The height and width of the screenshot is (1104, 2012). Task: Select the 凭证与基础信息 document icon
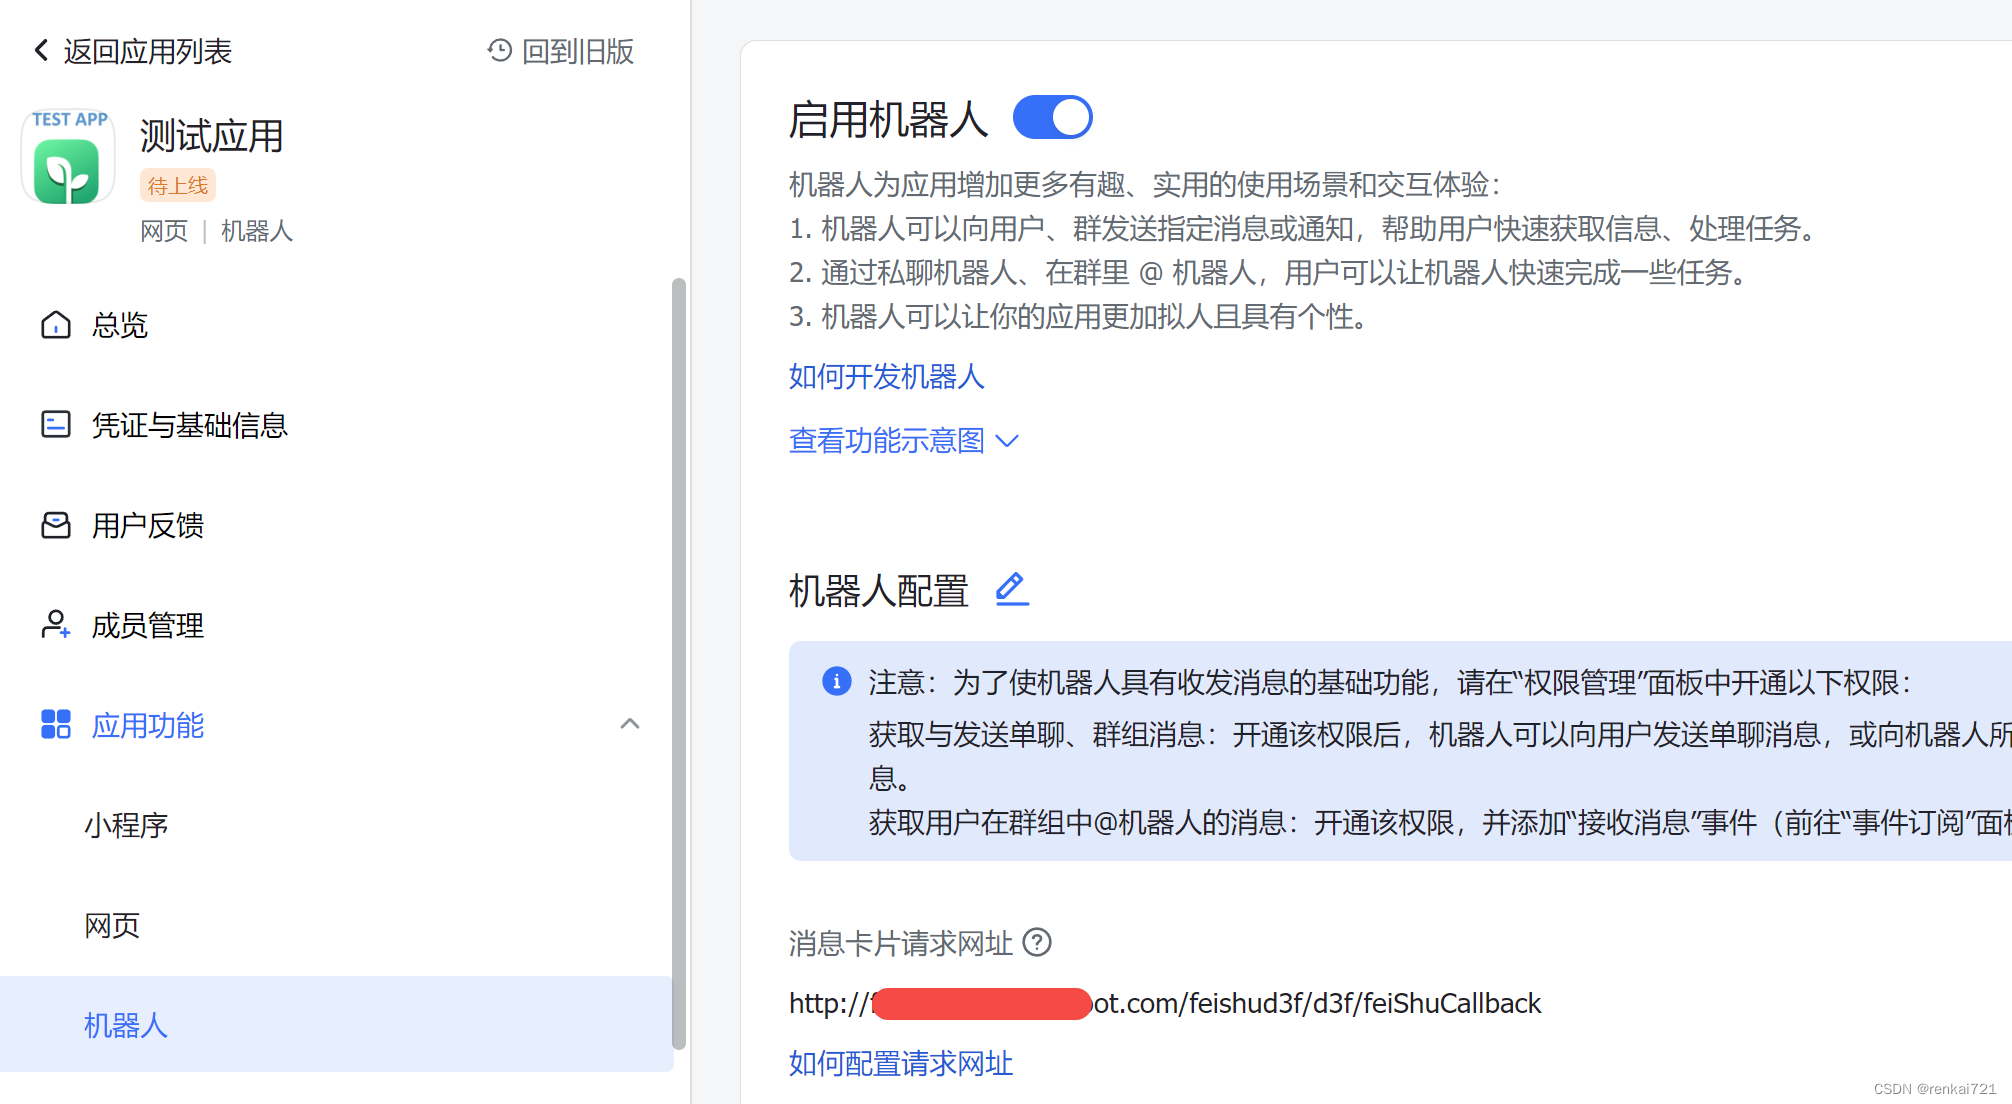point(55,424)
